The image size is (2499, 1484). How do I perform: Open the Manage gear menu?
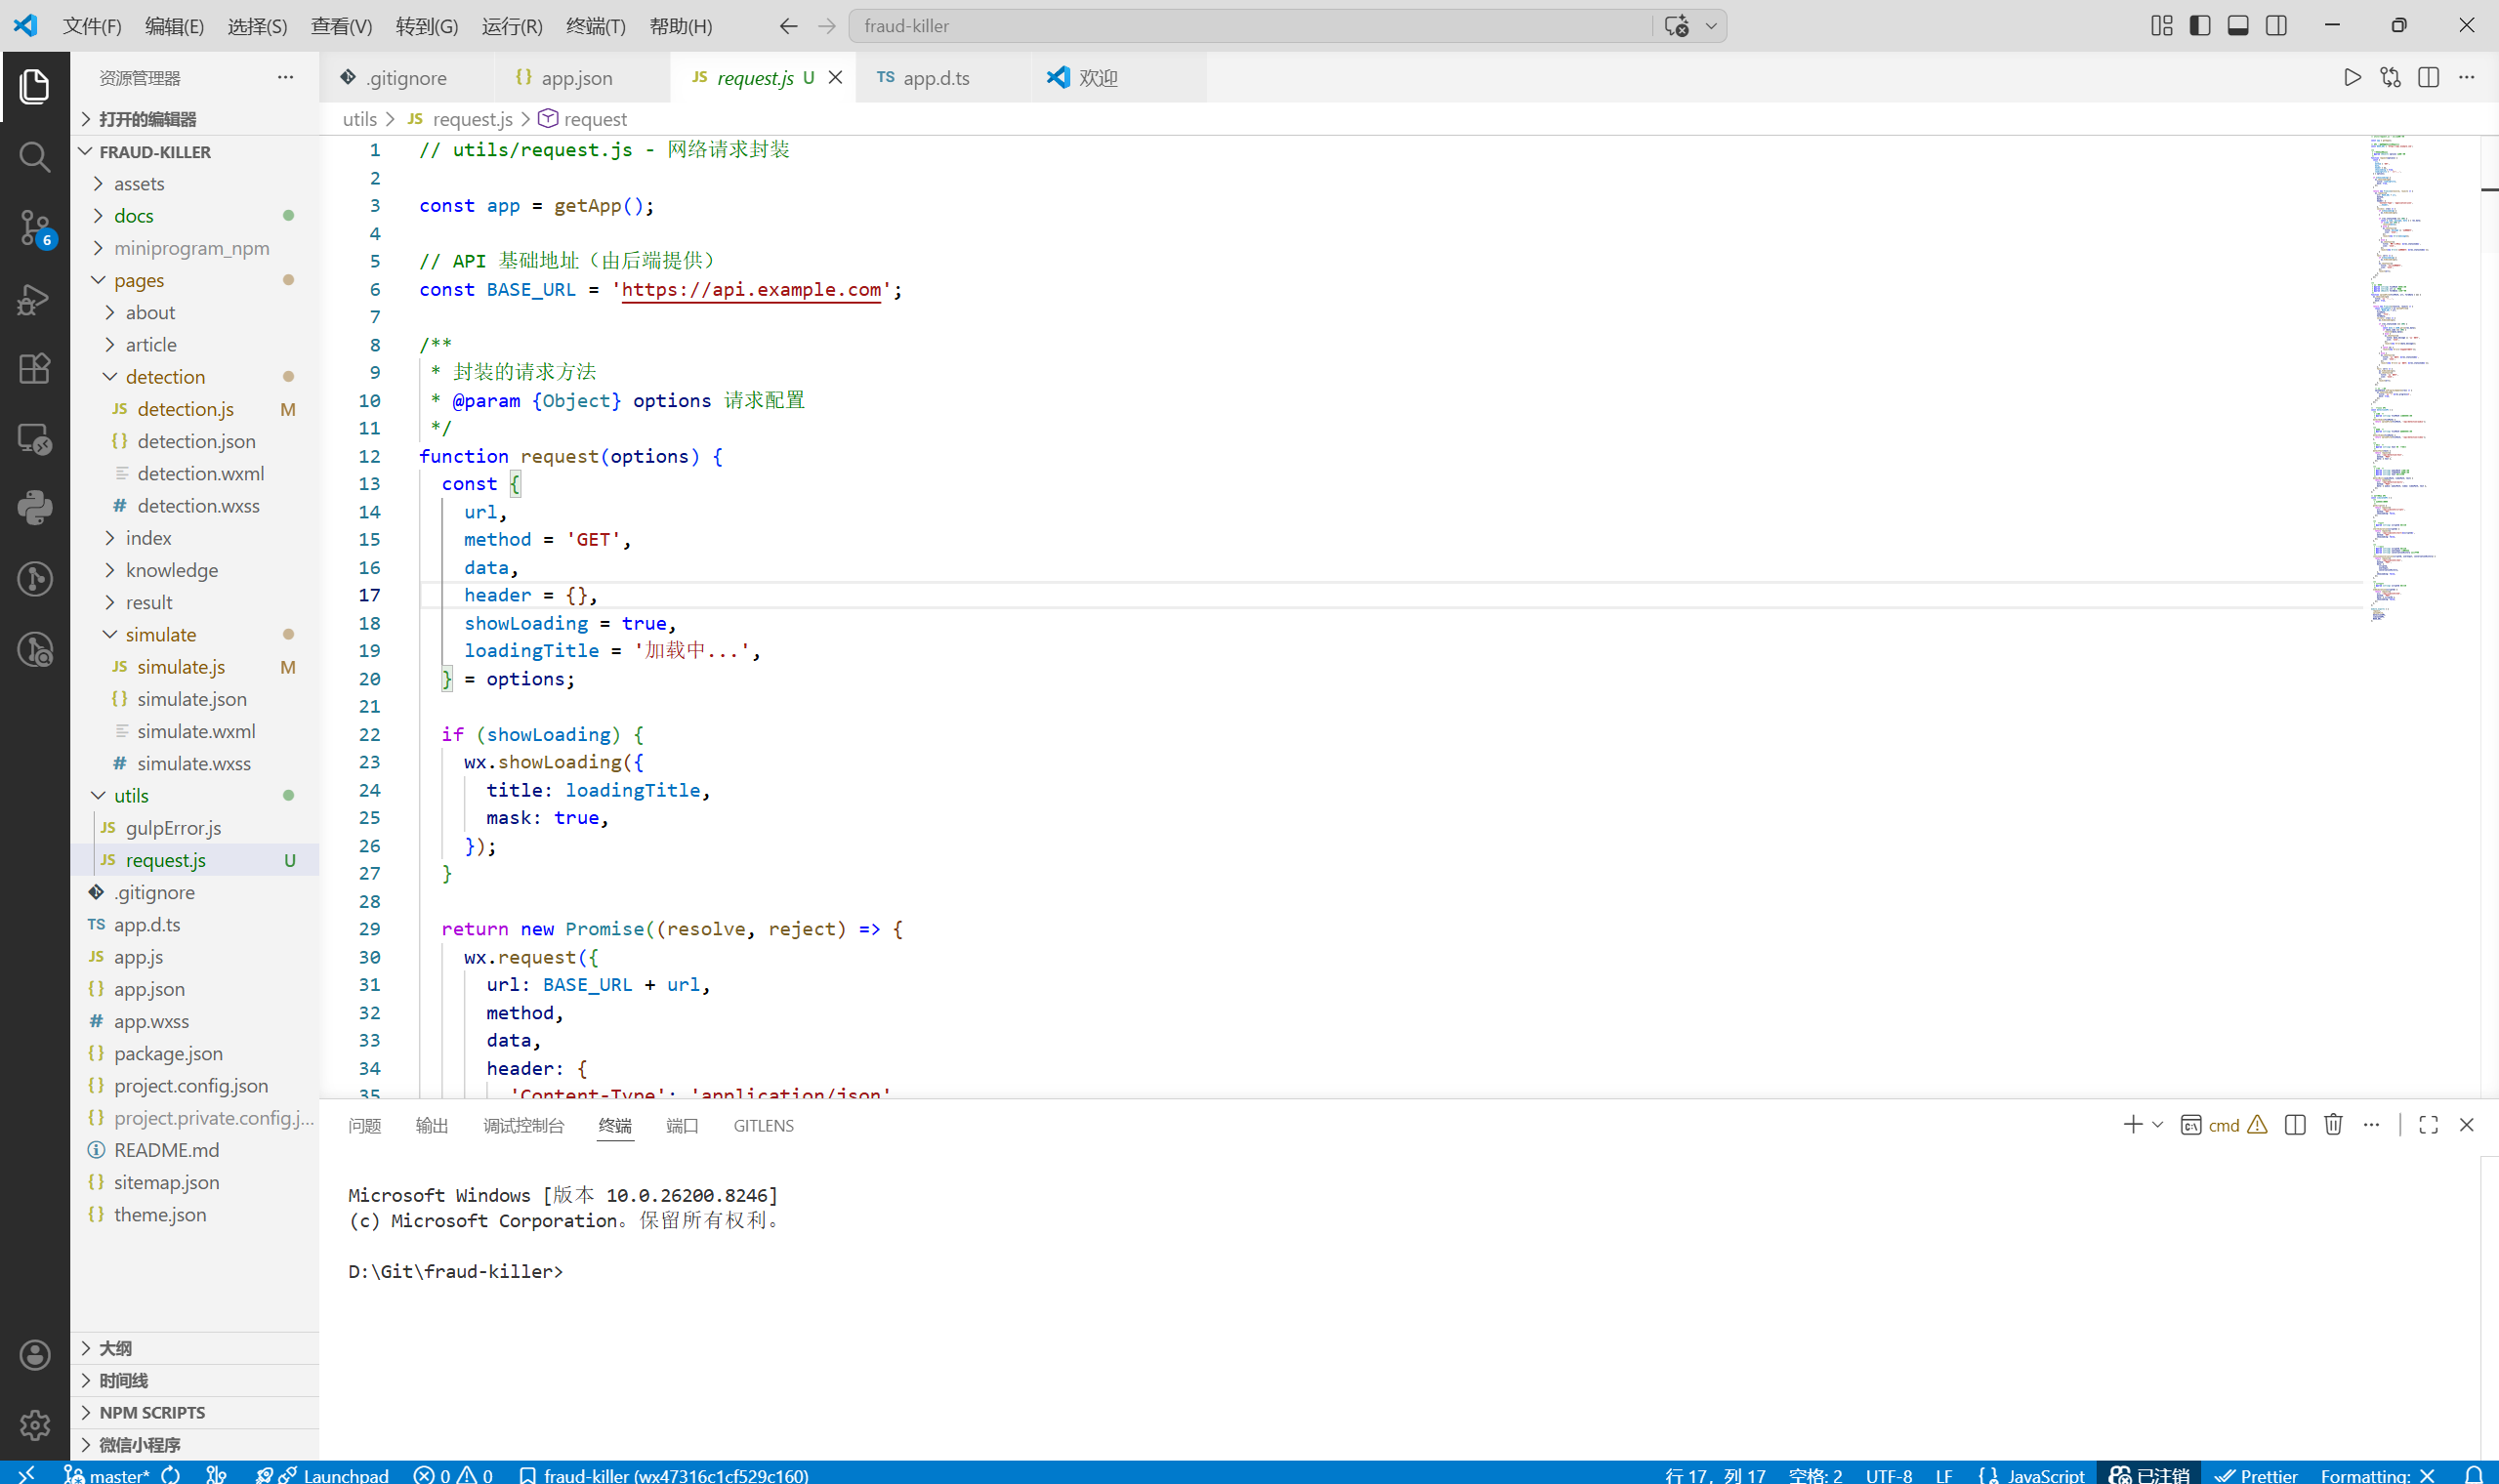point(34,1425)
